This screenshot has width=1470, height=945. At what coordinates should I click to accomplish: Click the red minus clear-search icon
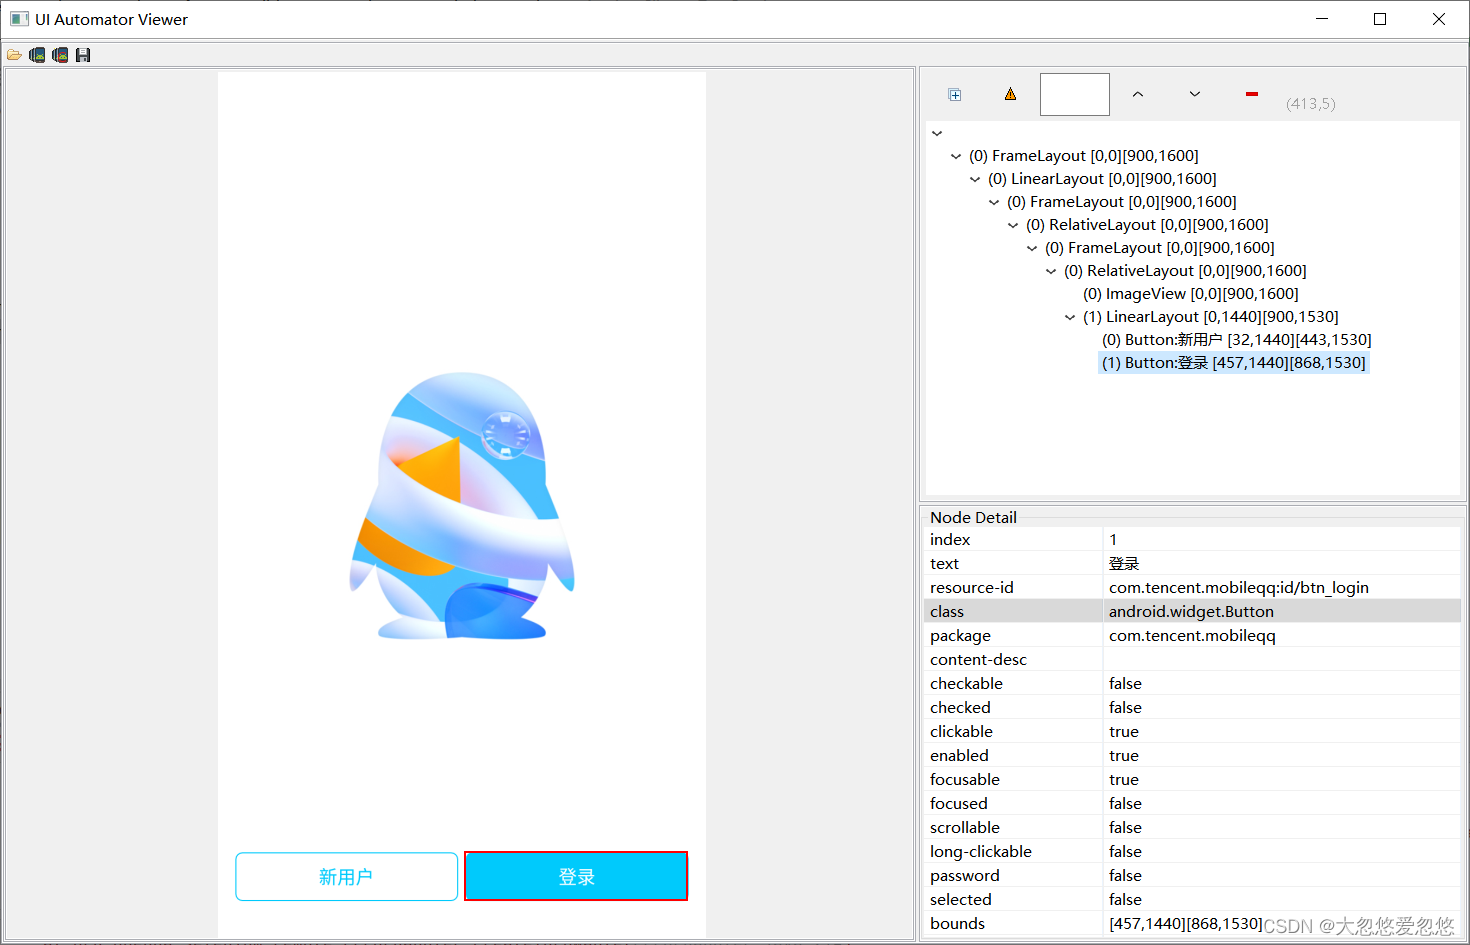pyautogui.click(x=1252, y=94)
